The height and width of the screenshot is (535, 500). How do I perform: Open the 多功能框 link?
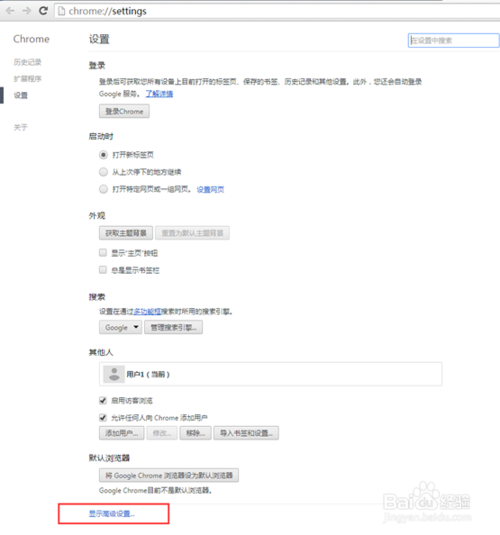[147, 312]
